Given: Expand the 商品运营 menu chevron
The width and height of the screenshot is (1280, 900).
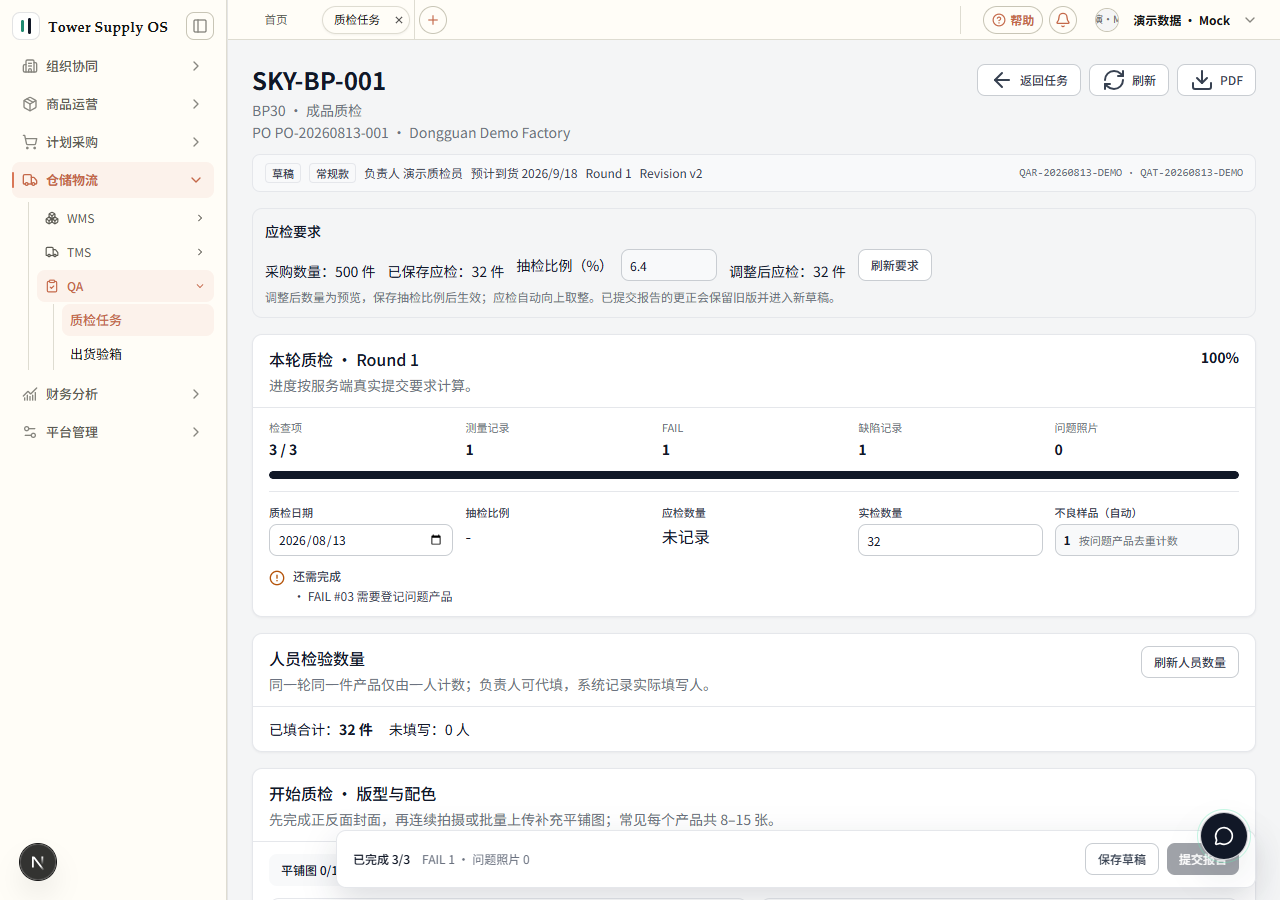Looking at the screenshot, I should [196, 104].
